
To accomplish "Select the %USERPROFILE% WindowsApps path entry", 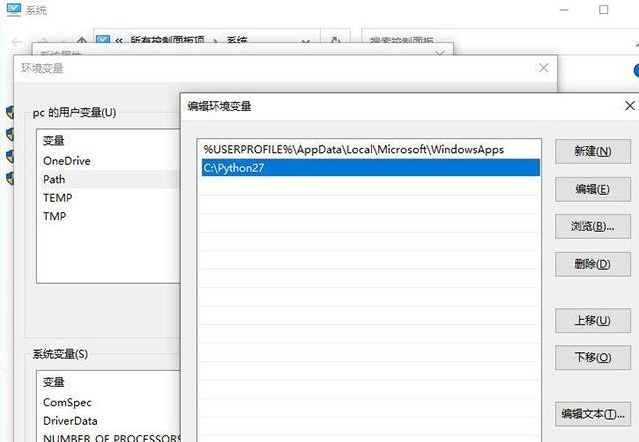I will coord(353,149).
